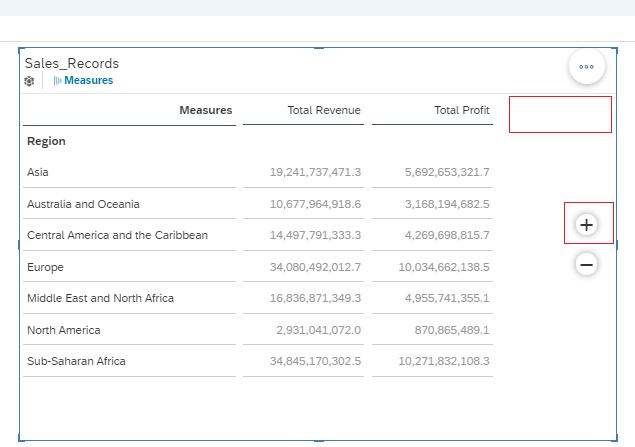Click Asia profit cell 5,692,653,321.7
The image size is (635, 447).
pos(447,172)
